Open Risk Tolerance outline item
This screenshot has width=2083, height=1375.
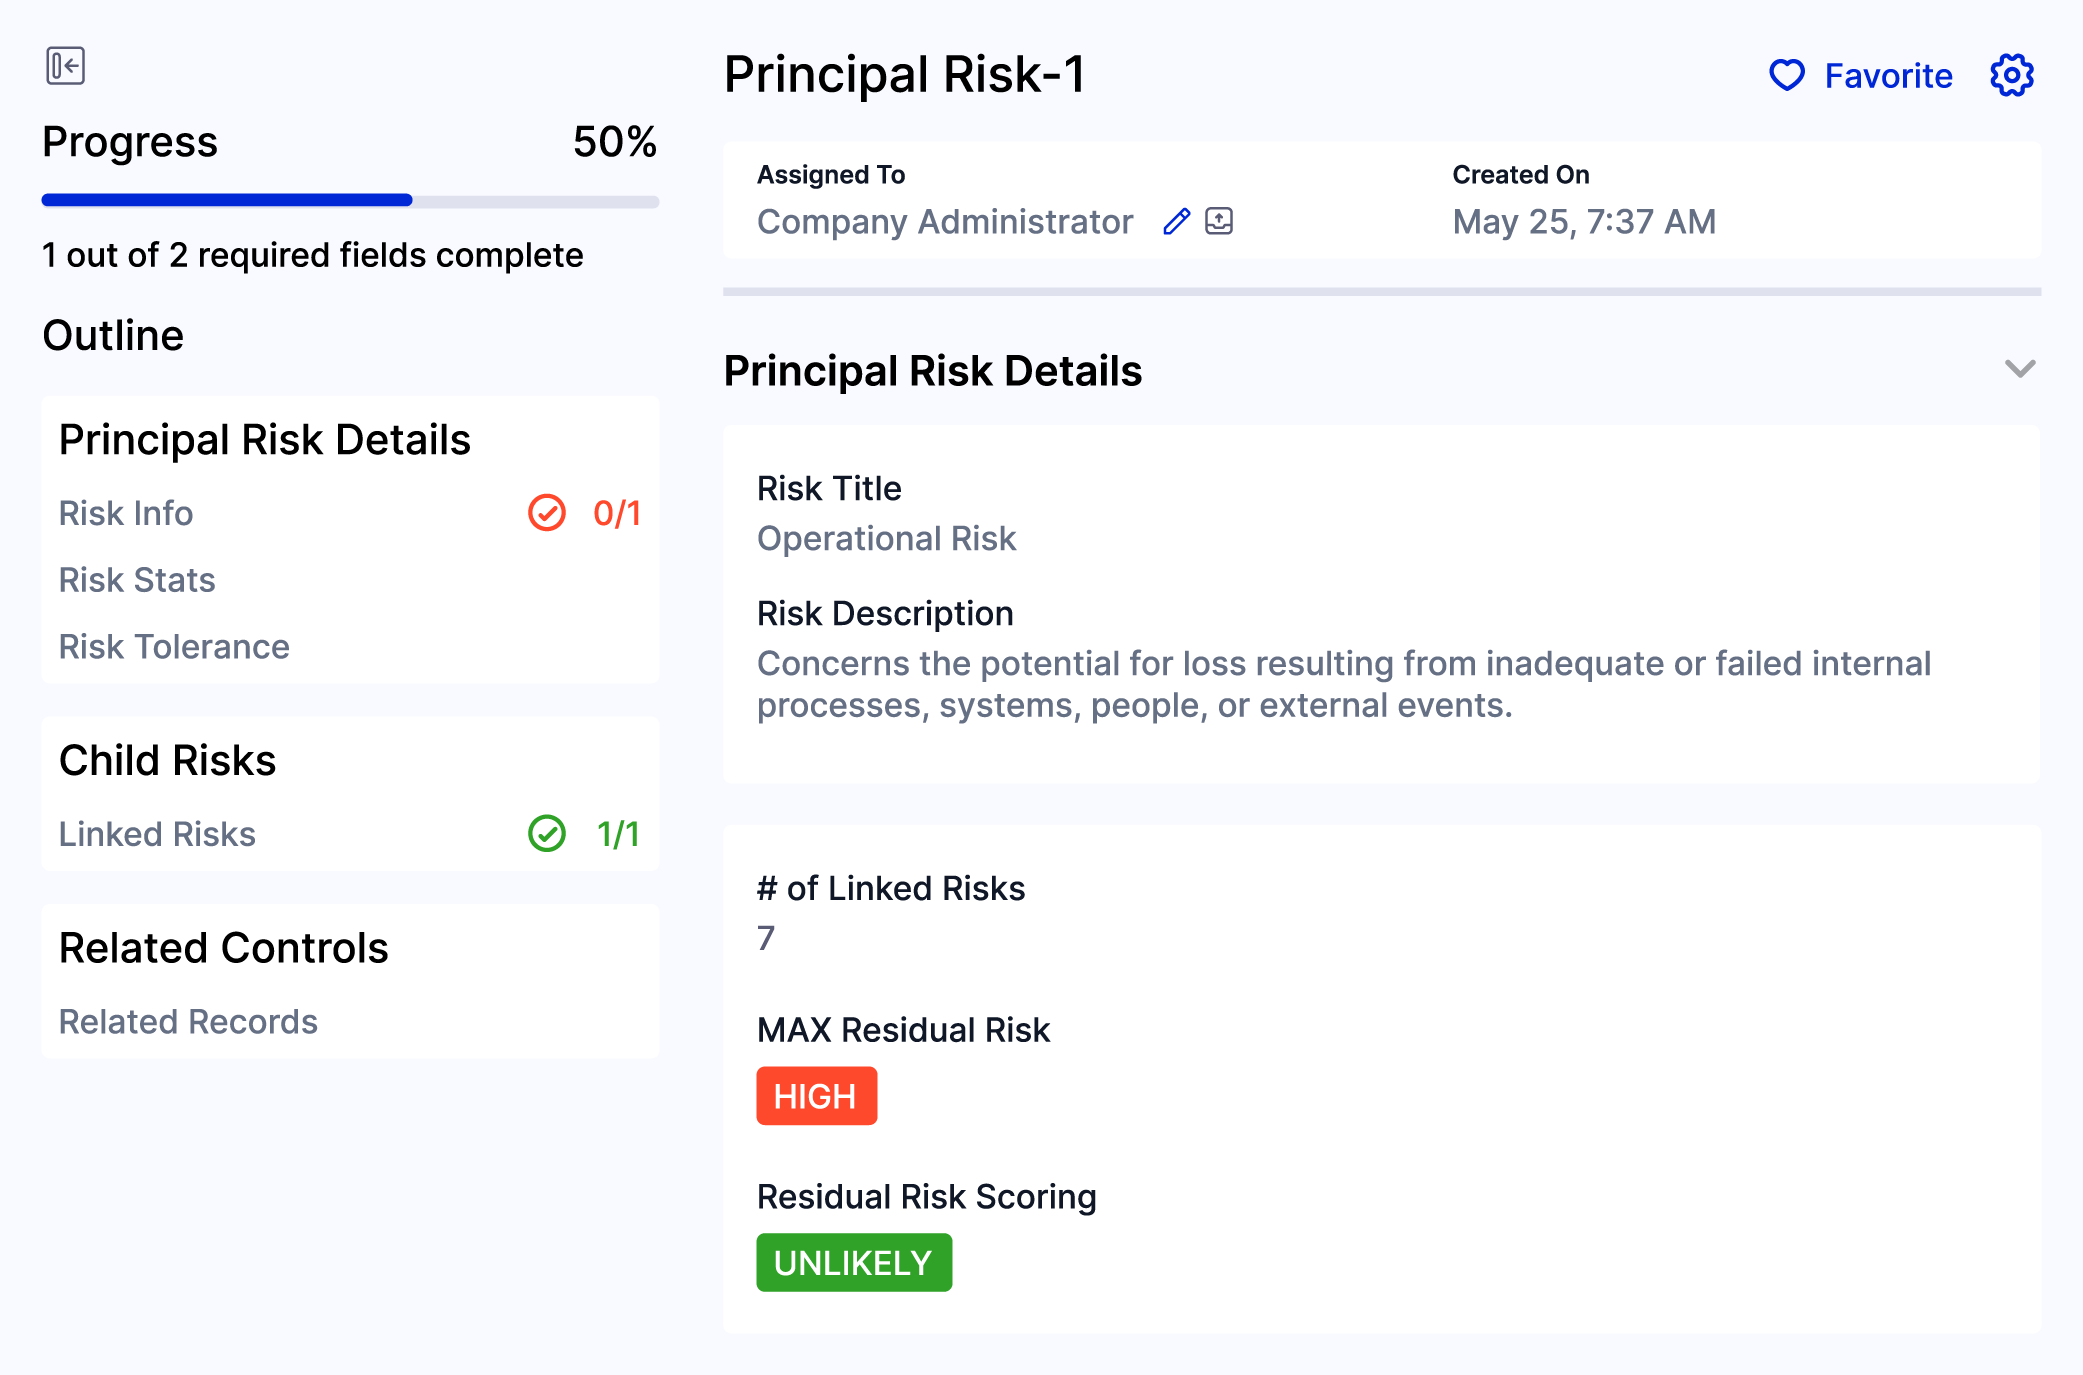[x=174, y=647]
